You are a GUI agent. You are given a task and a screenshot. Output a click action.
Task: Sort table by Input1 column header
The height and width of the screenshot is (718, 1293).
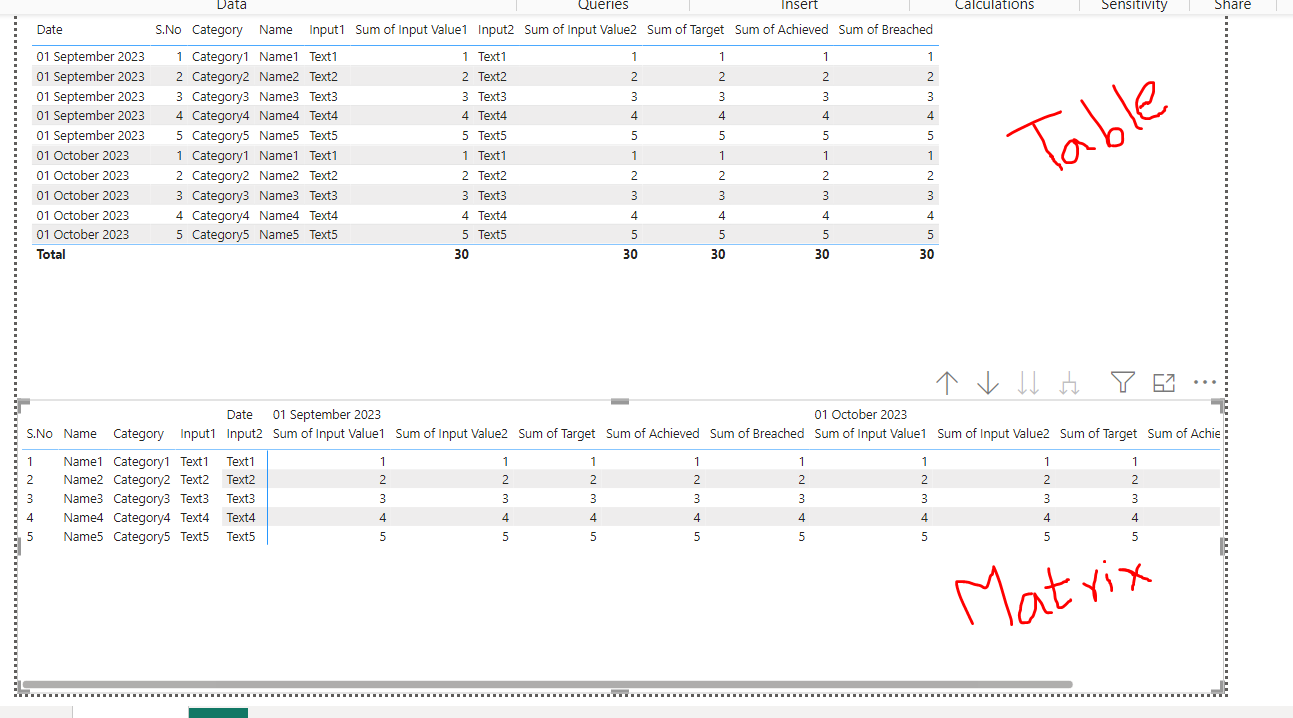pyautogui.click(x=327, y=30)
